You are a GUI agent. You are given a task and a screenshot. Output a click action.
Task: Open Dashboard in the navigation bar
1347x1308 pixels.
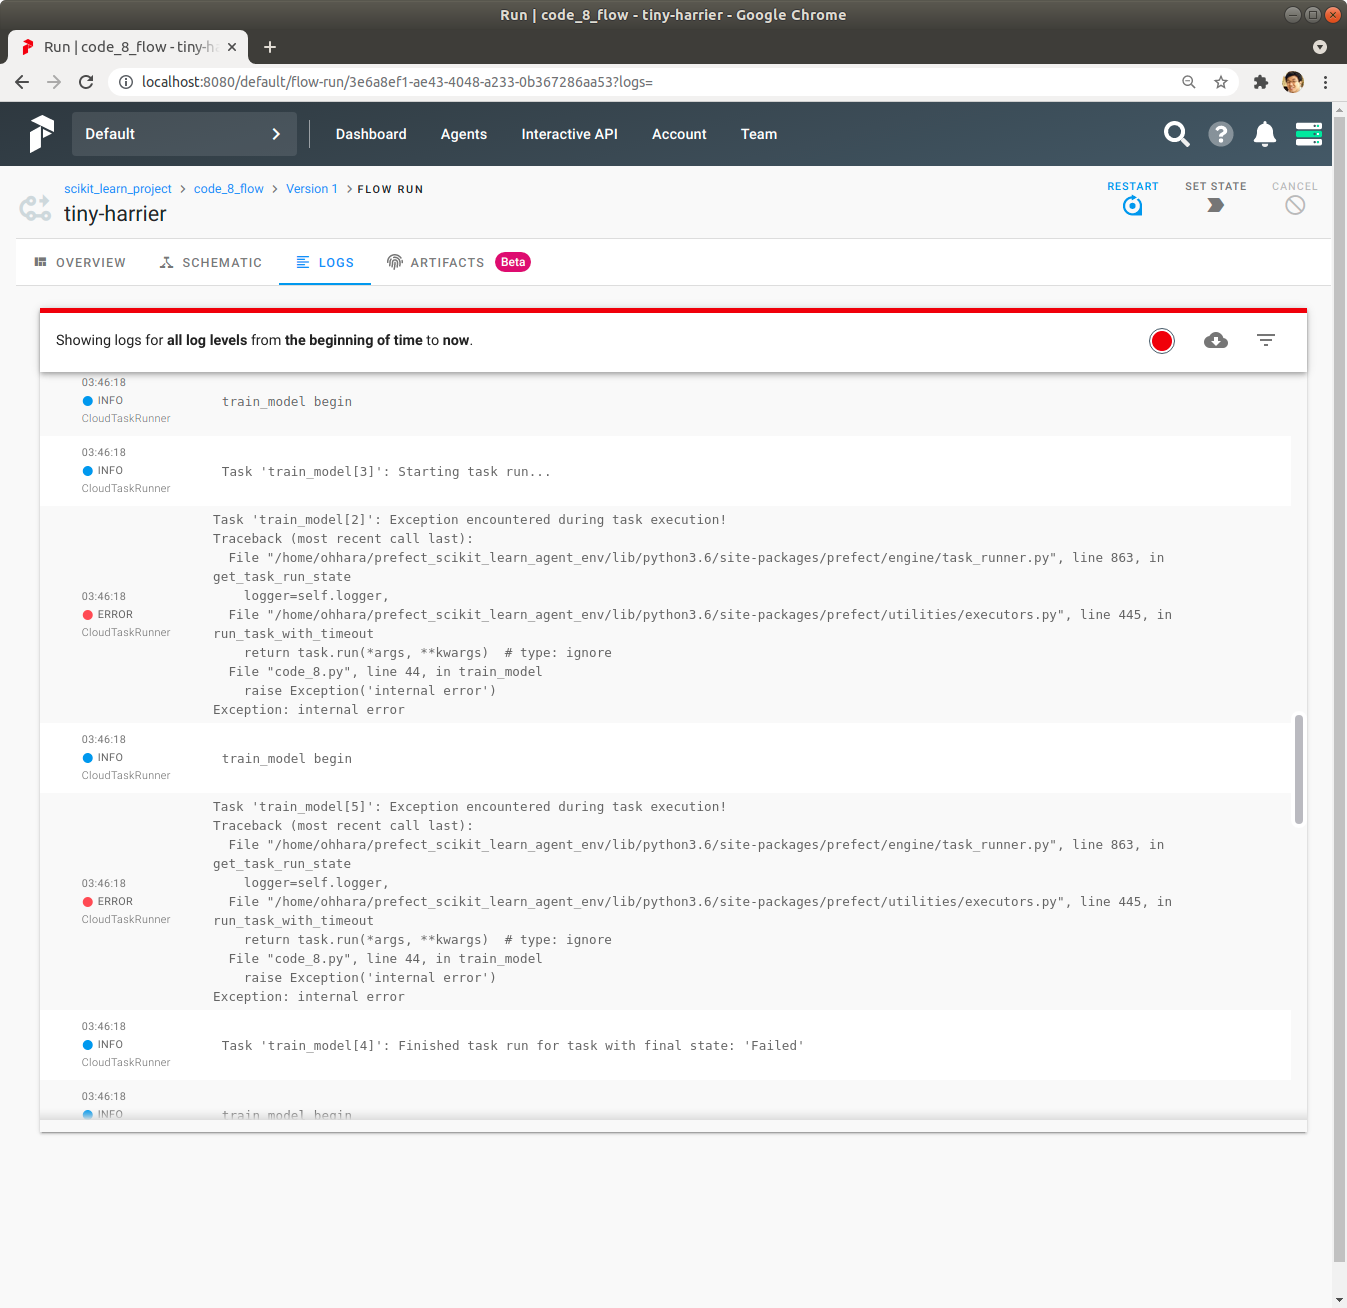371,134
